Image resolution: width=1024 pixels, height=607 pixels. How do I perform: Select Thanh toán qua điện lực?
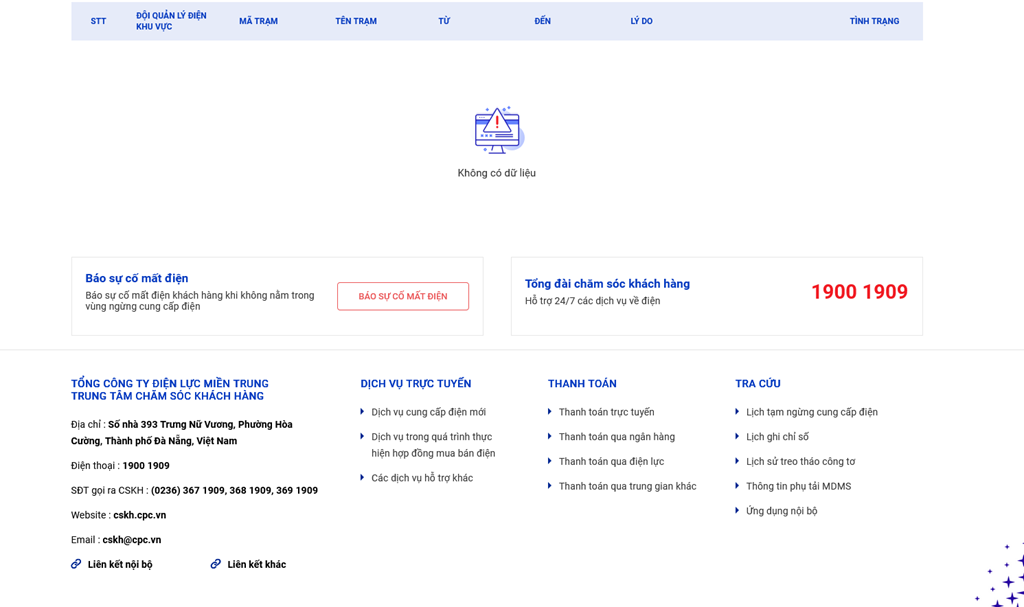[x=611, y=462]
